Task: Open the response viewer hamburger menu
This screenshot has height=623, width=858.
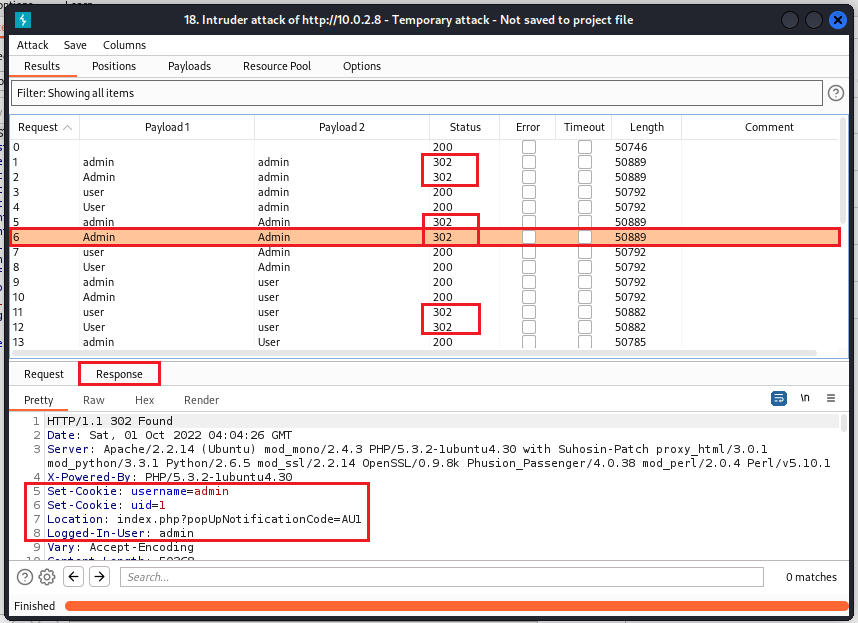Action: [831, 398]
